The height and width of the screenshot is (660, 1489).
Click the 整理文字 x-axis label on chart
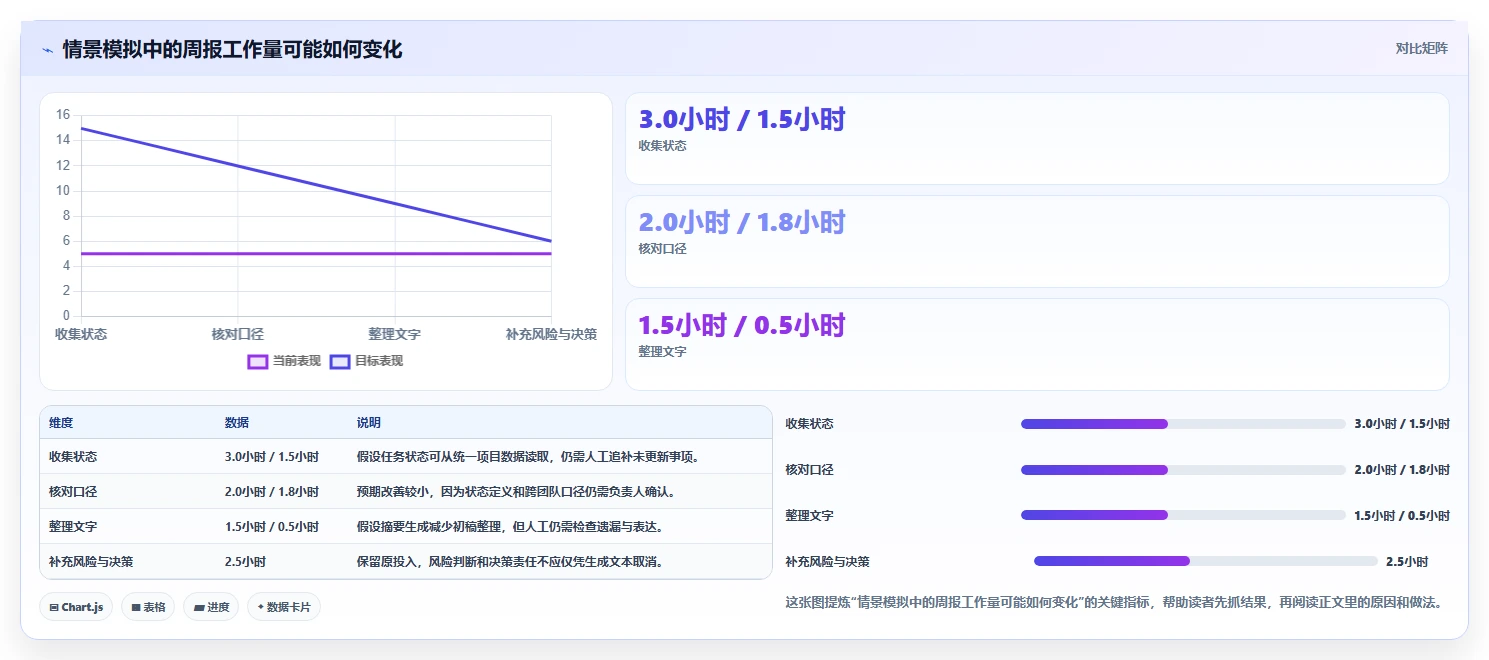pos(394,334)
